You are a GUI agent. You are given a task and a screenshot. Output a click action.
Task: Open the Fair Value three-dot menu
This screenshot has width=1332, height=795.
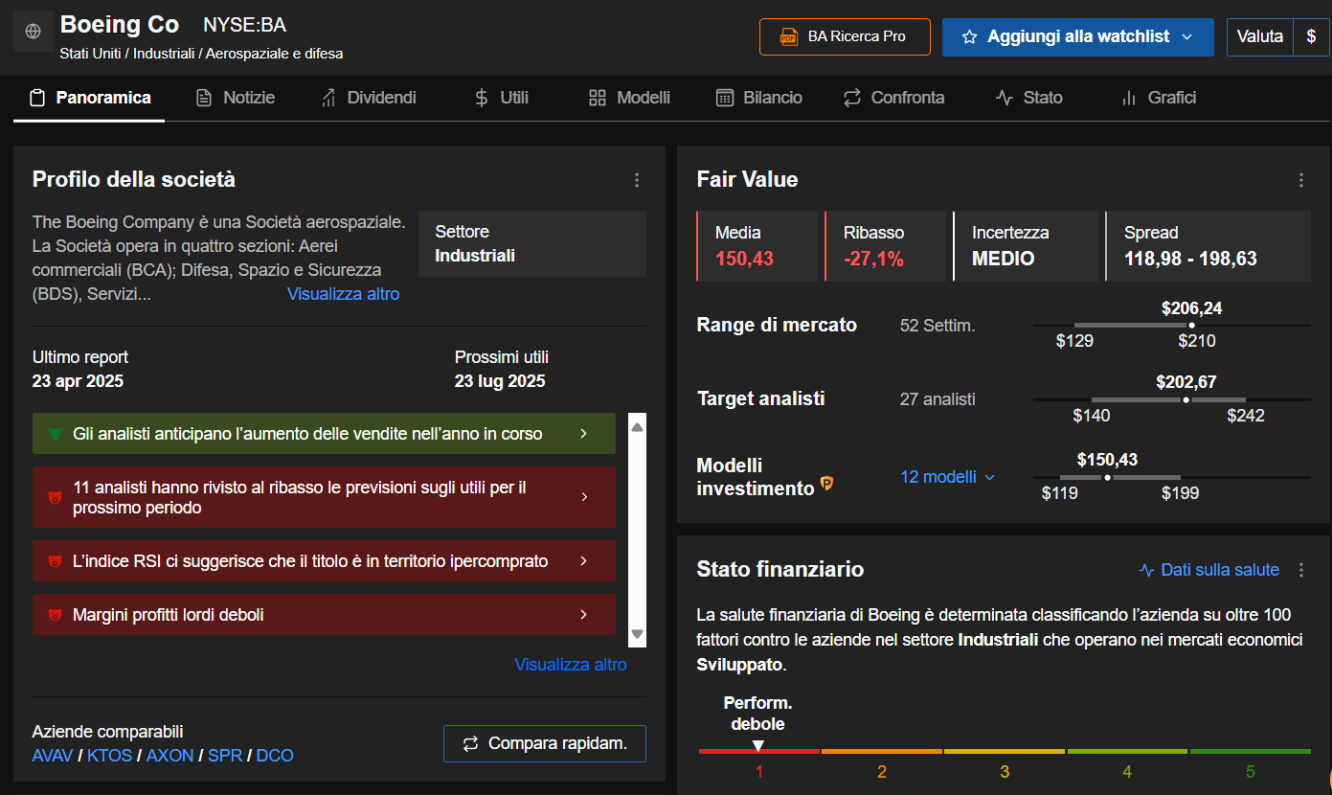pyautogui.click(x=1301, y=180)
